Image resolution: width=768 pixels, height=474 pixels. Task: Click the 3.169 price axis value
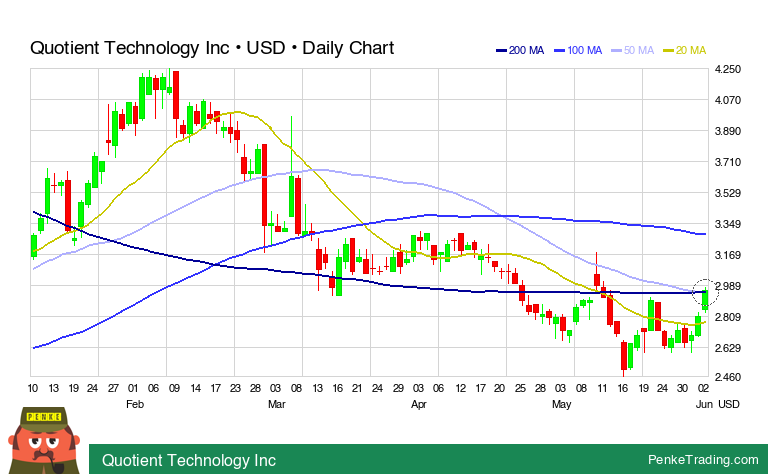[x=728, y=255]
